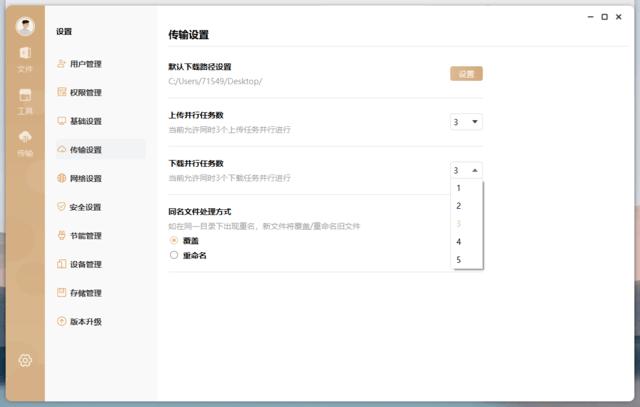Click the 节能管理 plug icon
This screenshot has height=407, width=640.
coord(61,236)
